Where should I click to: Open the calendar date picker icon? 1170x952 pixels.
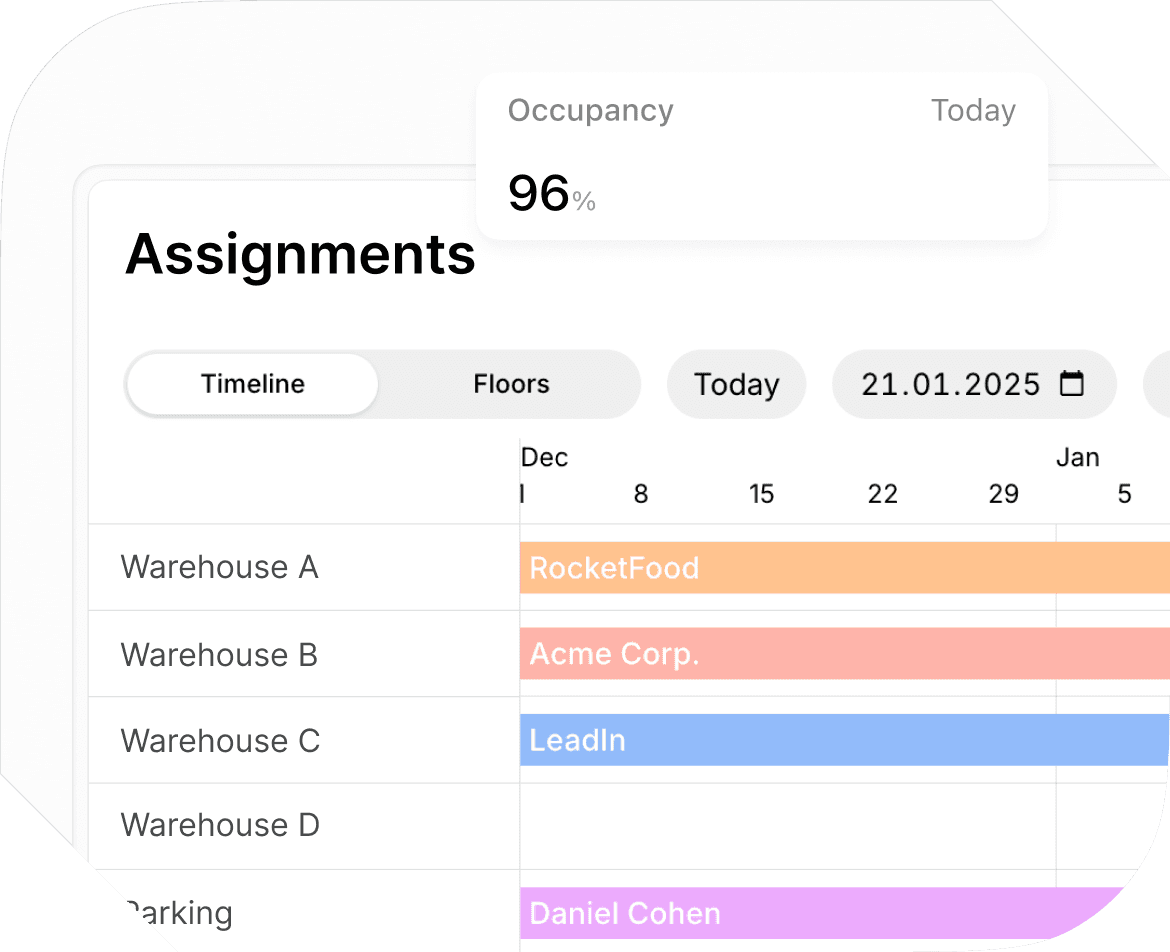coord(1074,383)
